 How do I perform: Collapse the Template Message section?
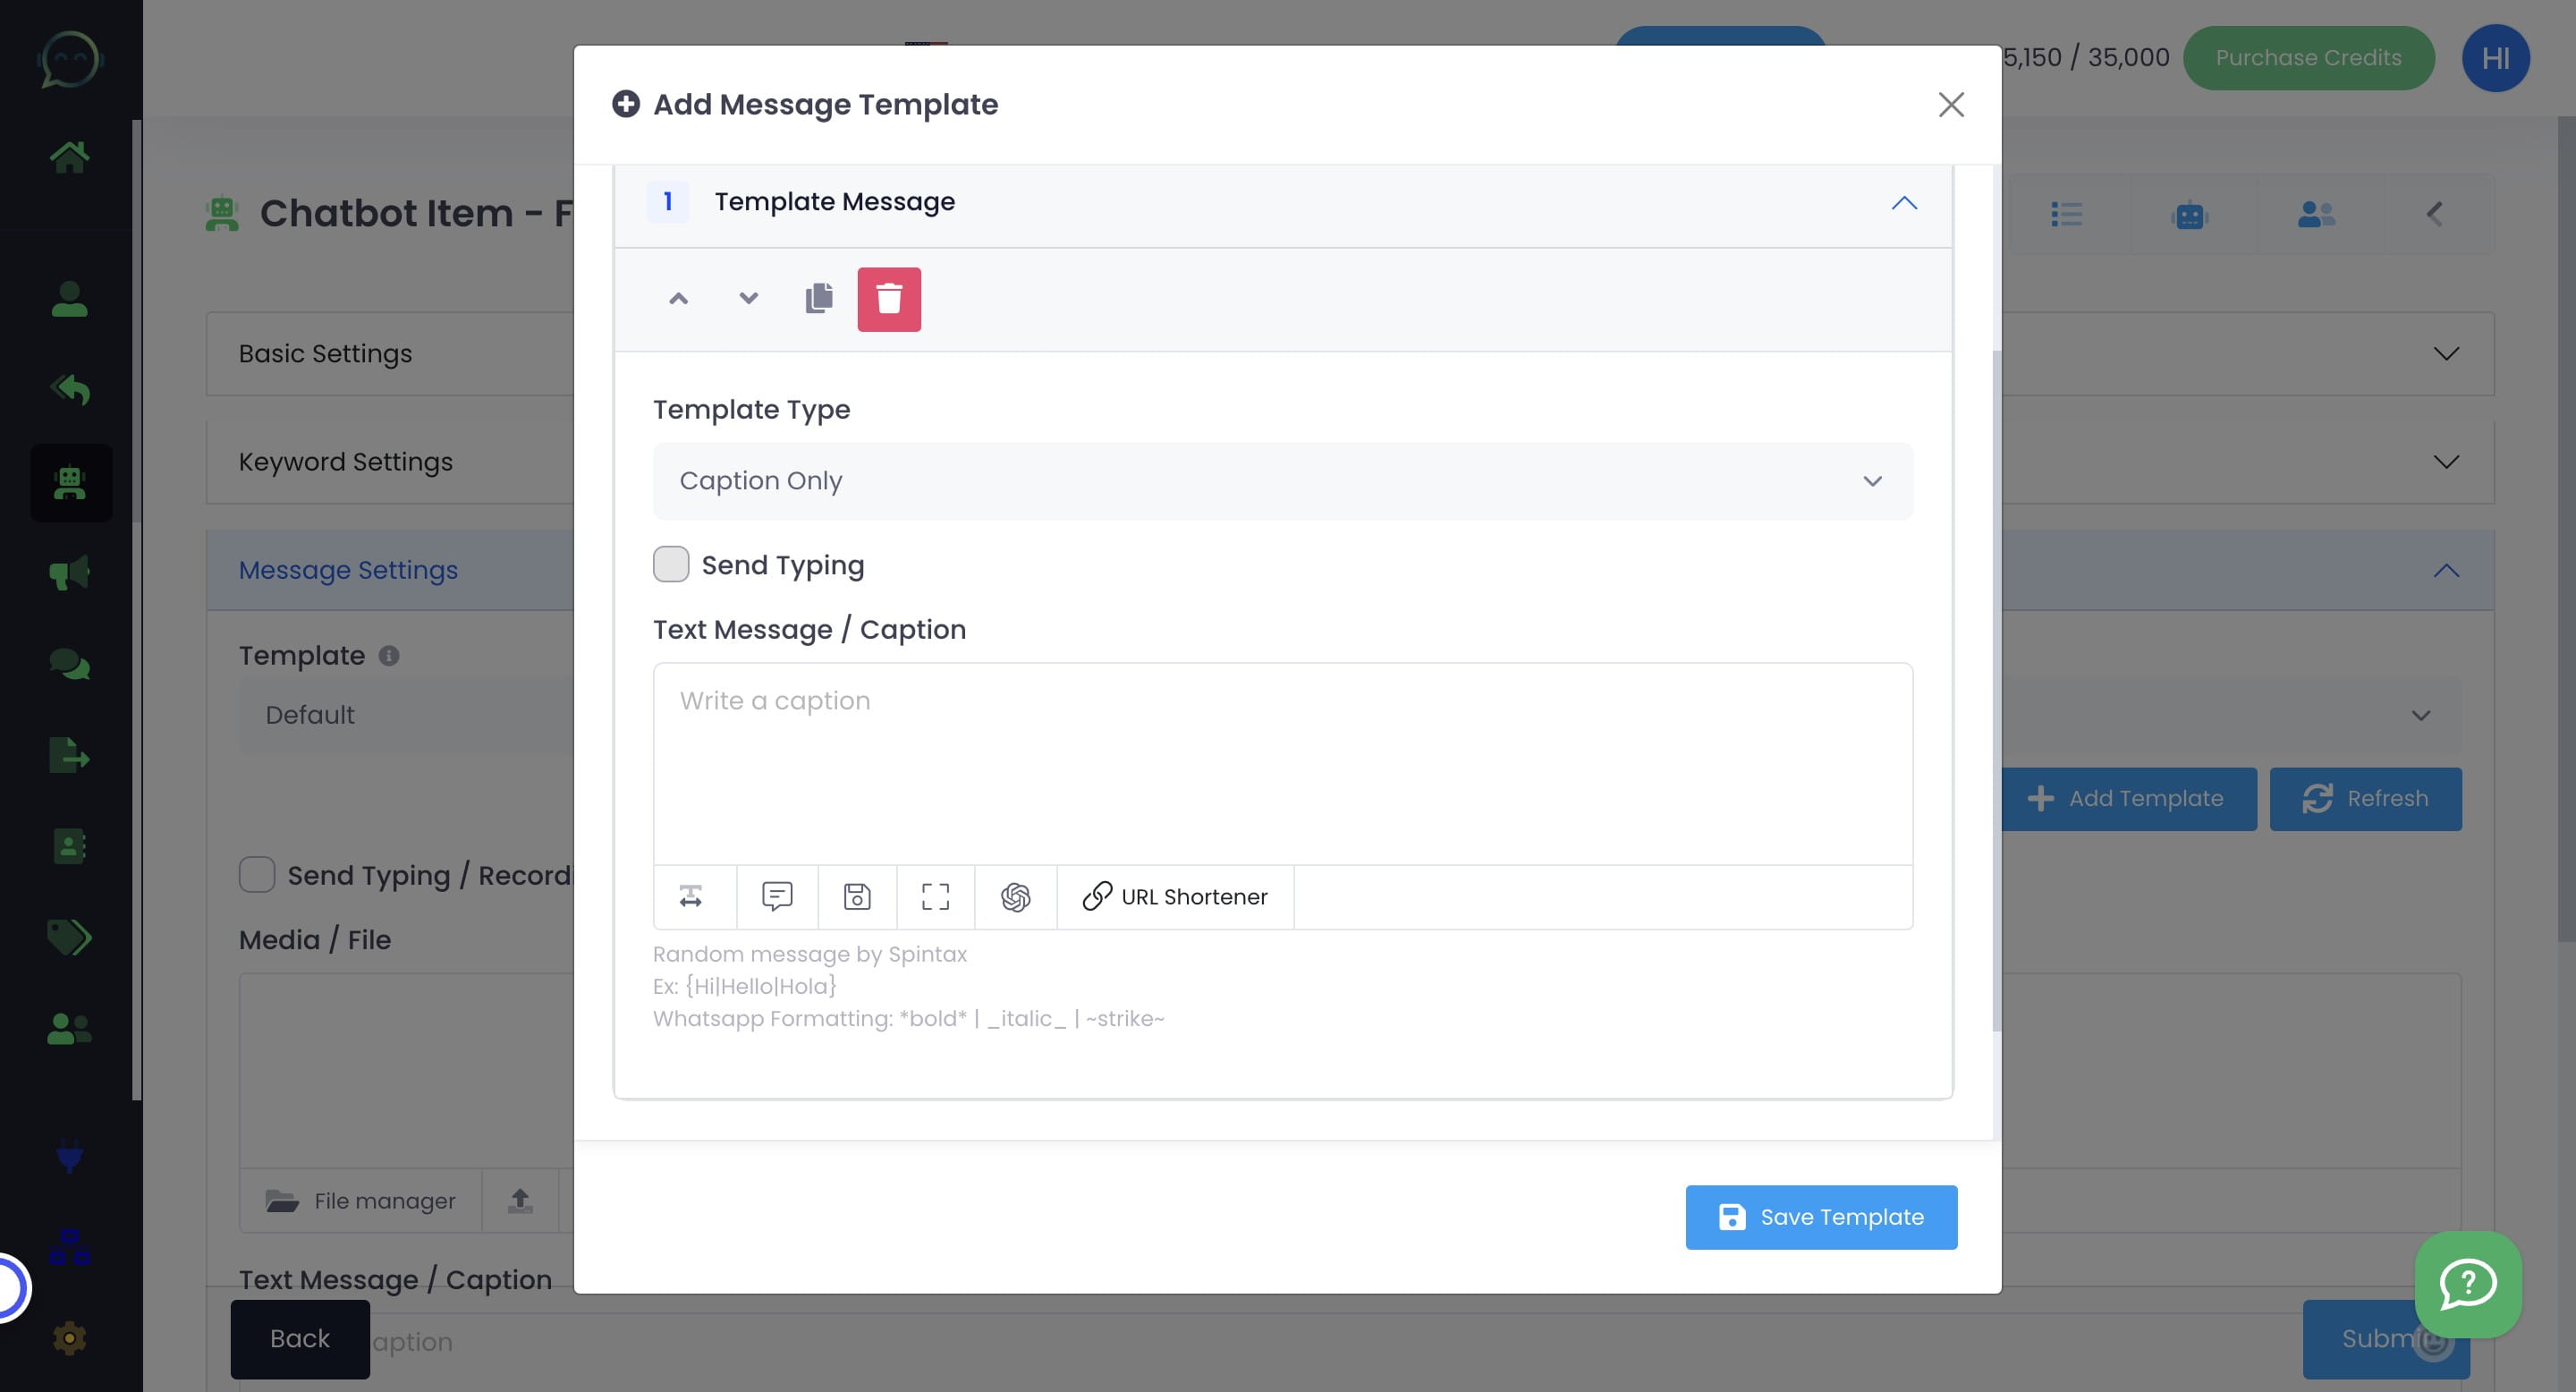1905,203
